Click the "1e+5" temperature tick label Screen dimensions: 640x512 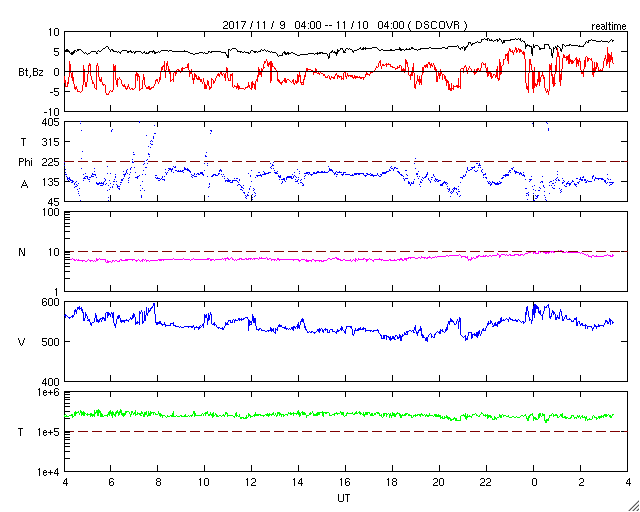pyautogui.click(x=49, y=432)
